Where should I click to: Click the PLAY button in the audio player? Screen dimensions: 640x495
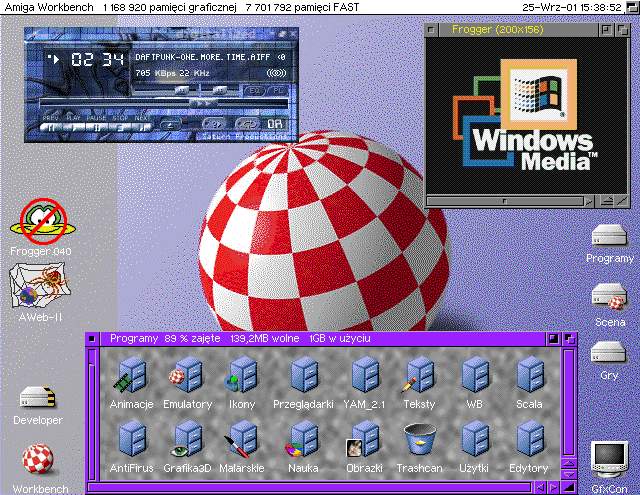pos(73,127)
